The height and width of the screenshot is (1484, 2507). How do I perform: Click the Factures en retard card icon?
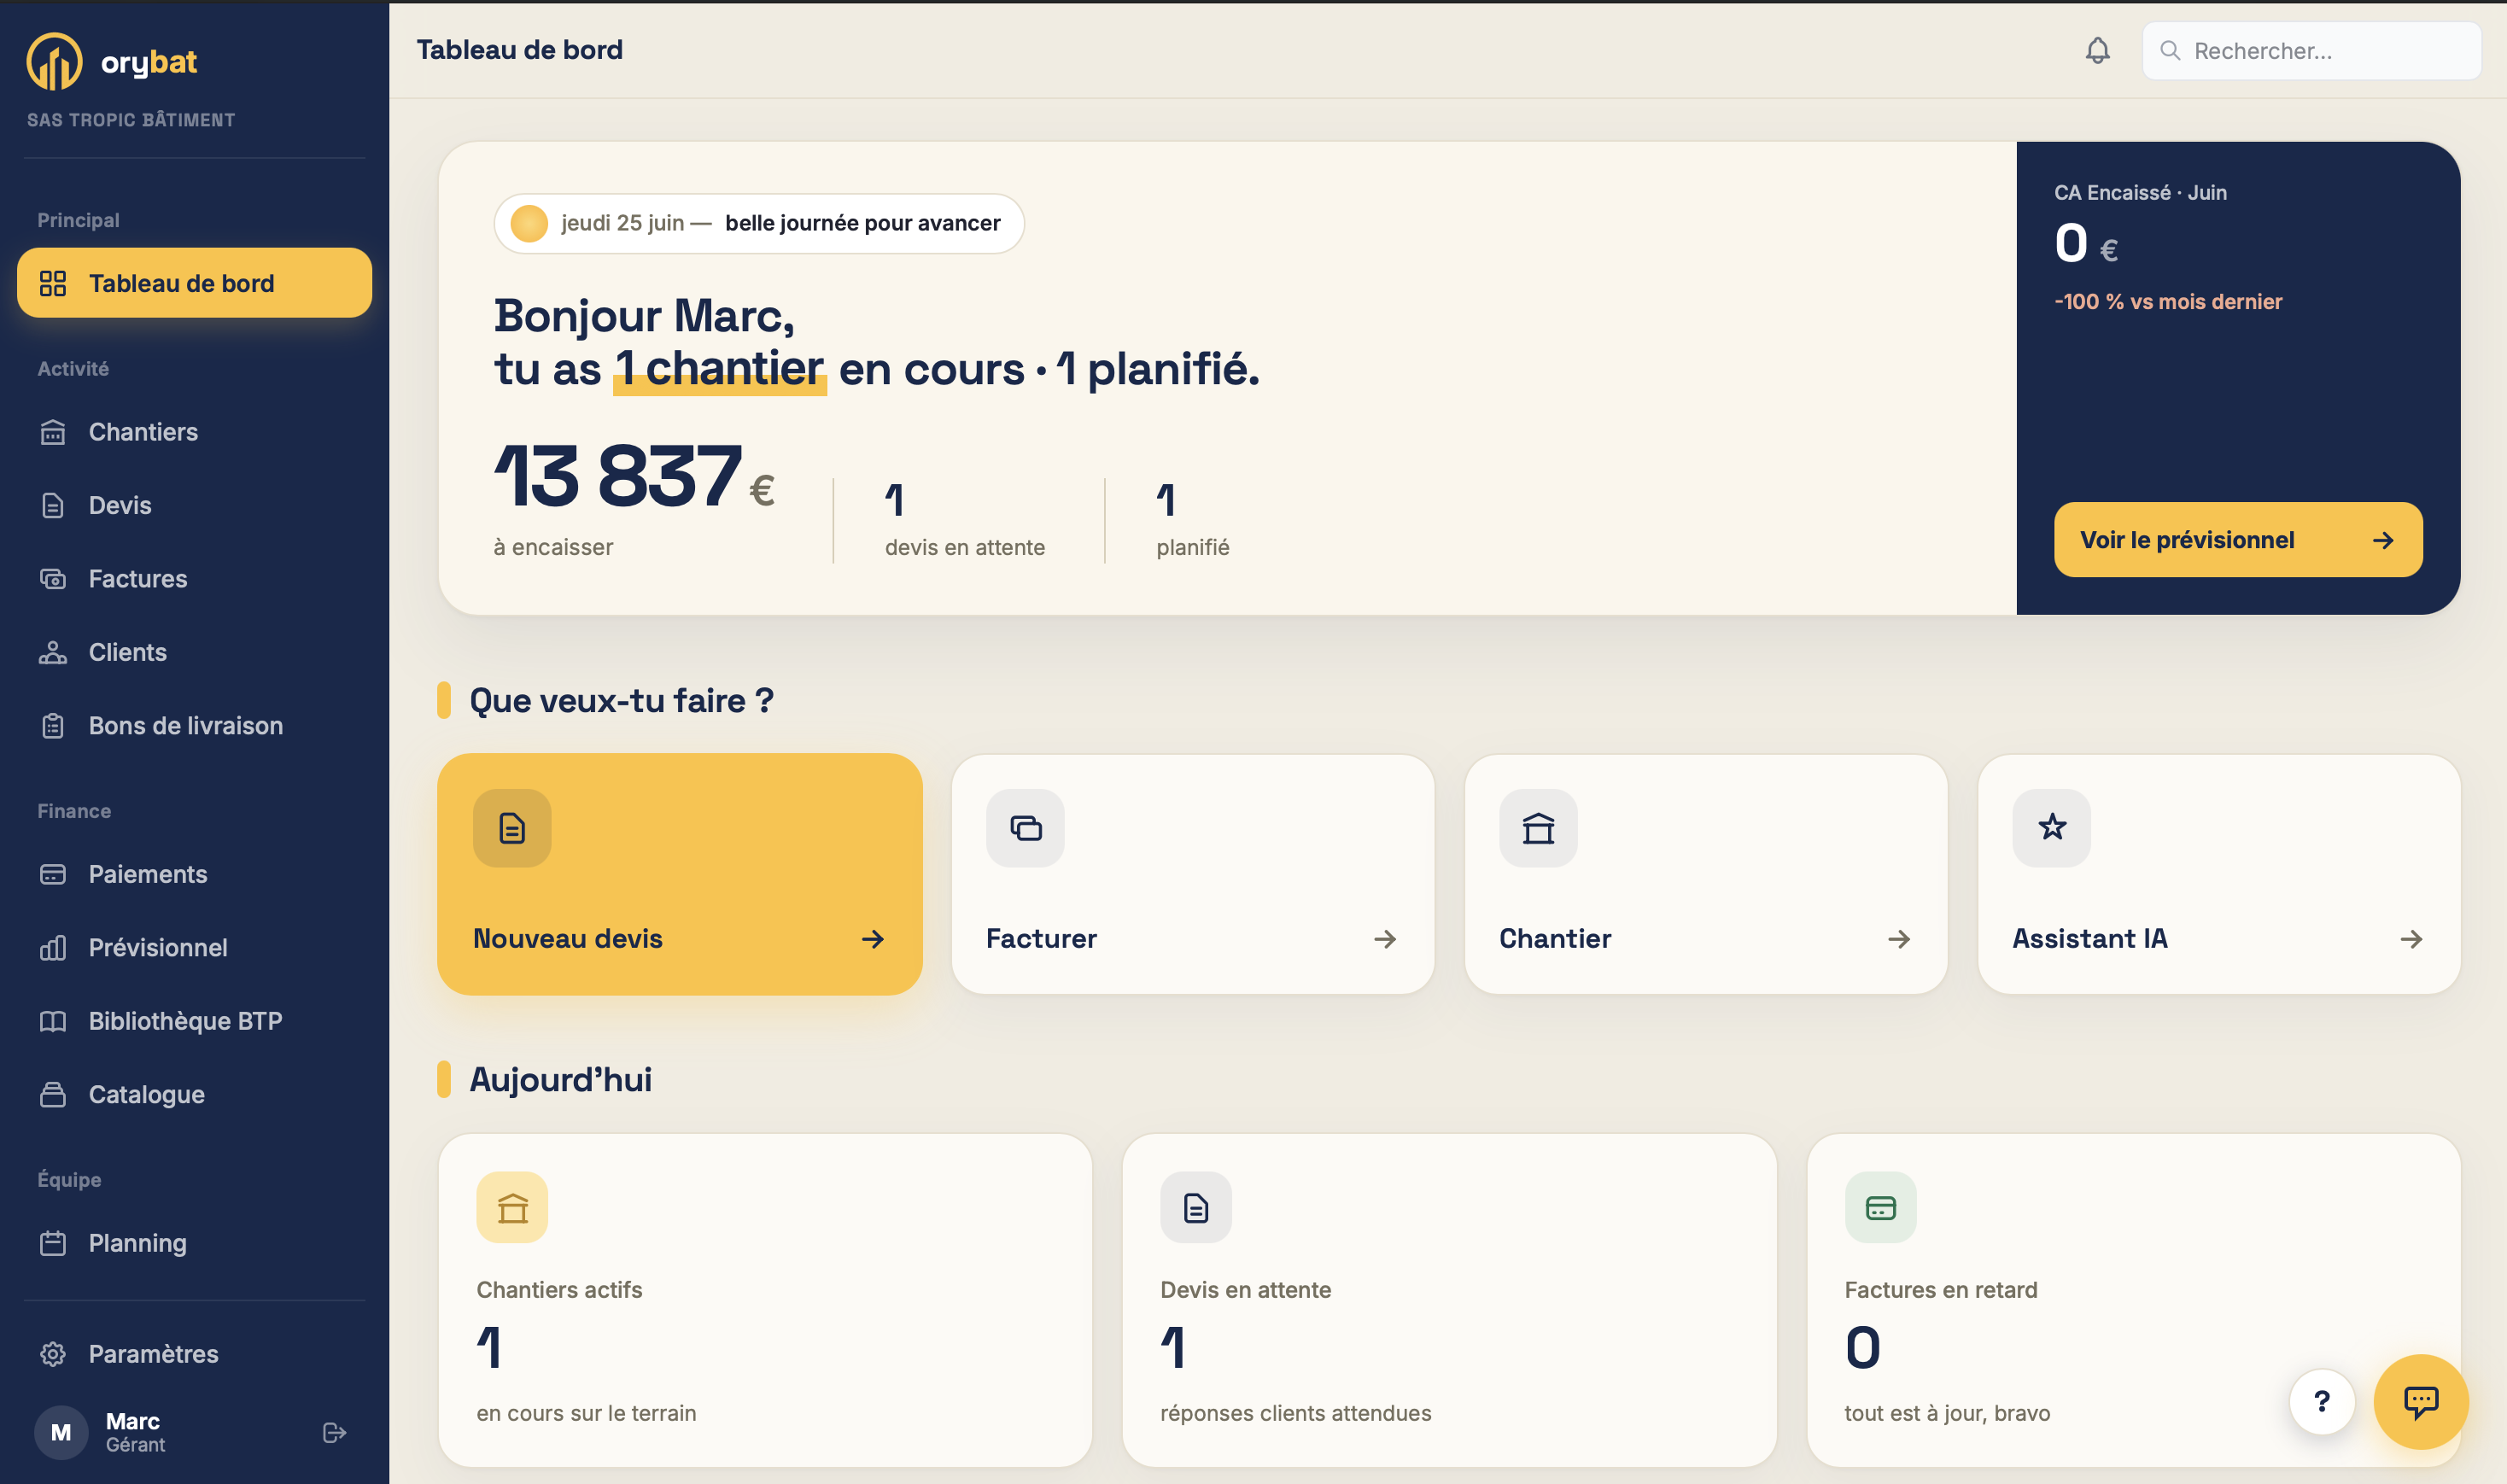(1880, 1207)
